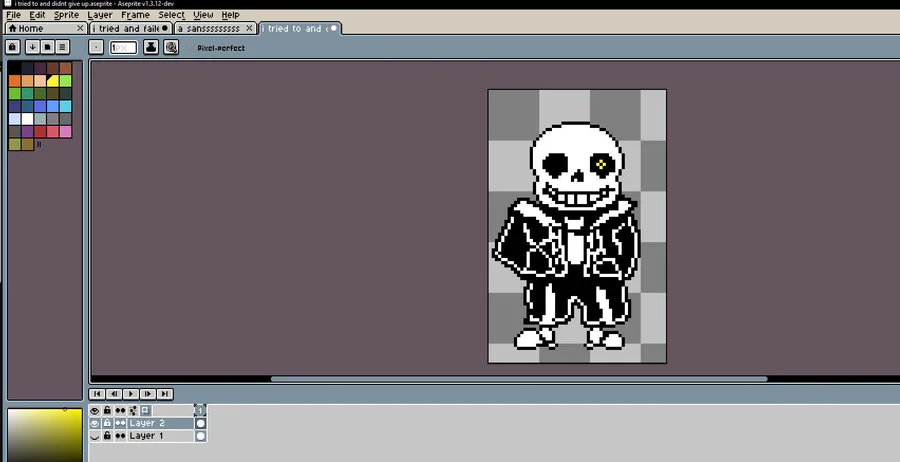Hide Layer 2 with its eye icon
Image resolution: width=900 pixels, height=462 pixels.
pos(95,423)
